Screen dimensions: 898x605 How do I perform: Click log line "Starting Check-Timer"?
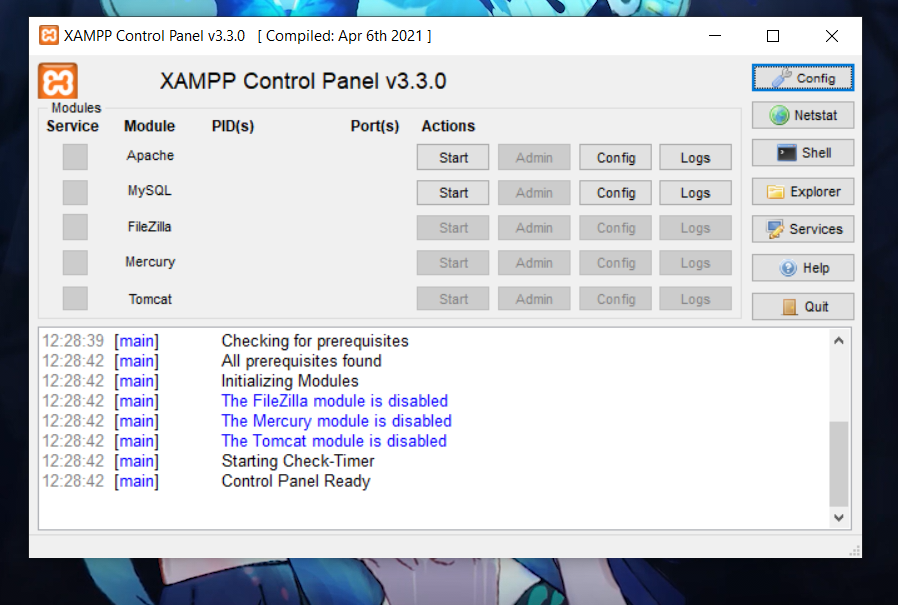click(298, 461)
